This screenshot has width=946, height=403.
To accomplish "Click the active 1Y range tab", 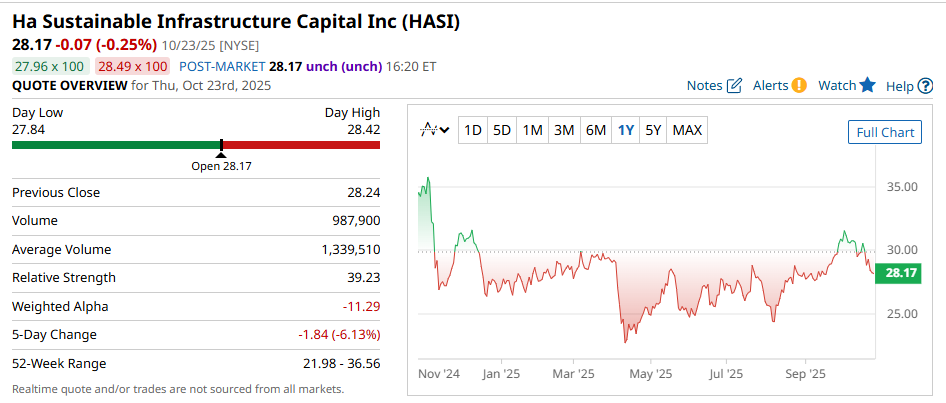I will coord(626,130).
